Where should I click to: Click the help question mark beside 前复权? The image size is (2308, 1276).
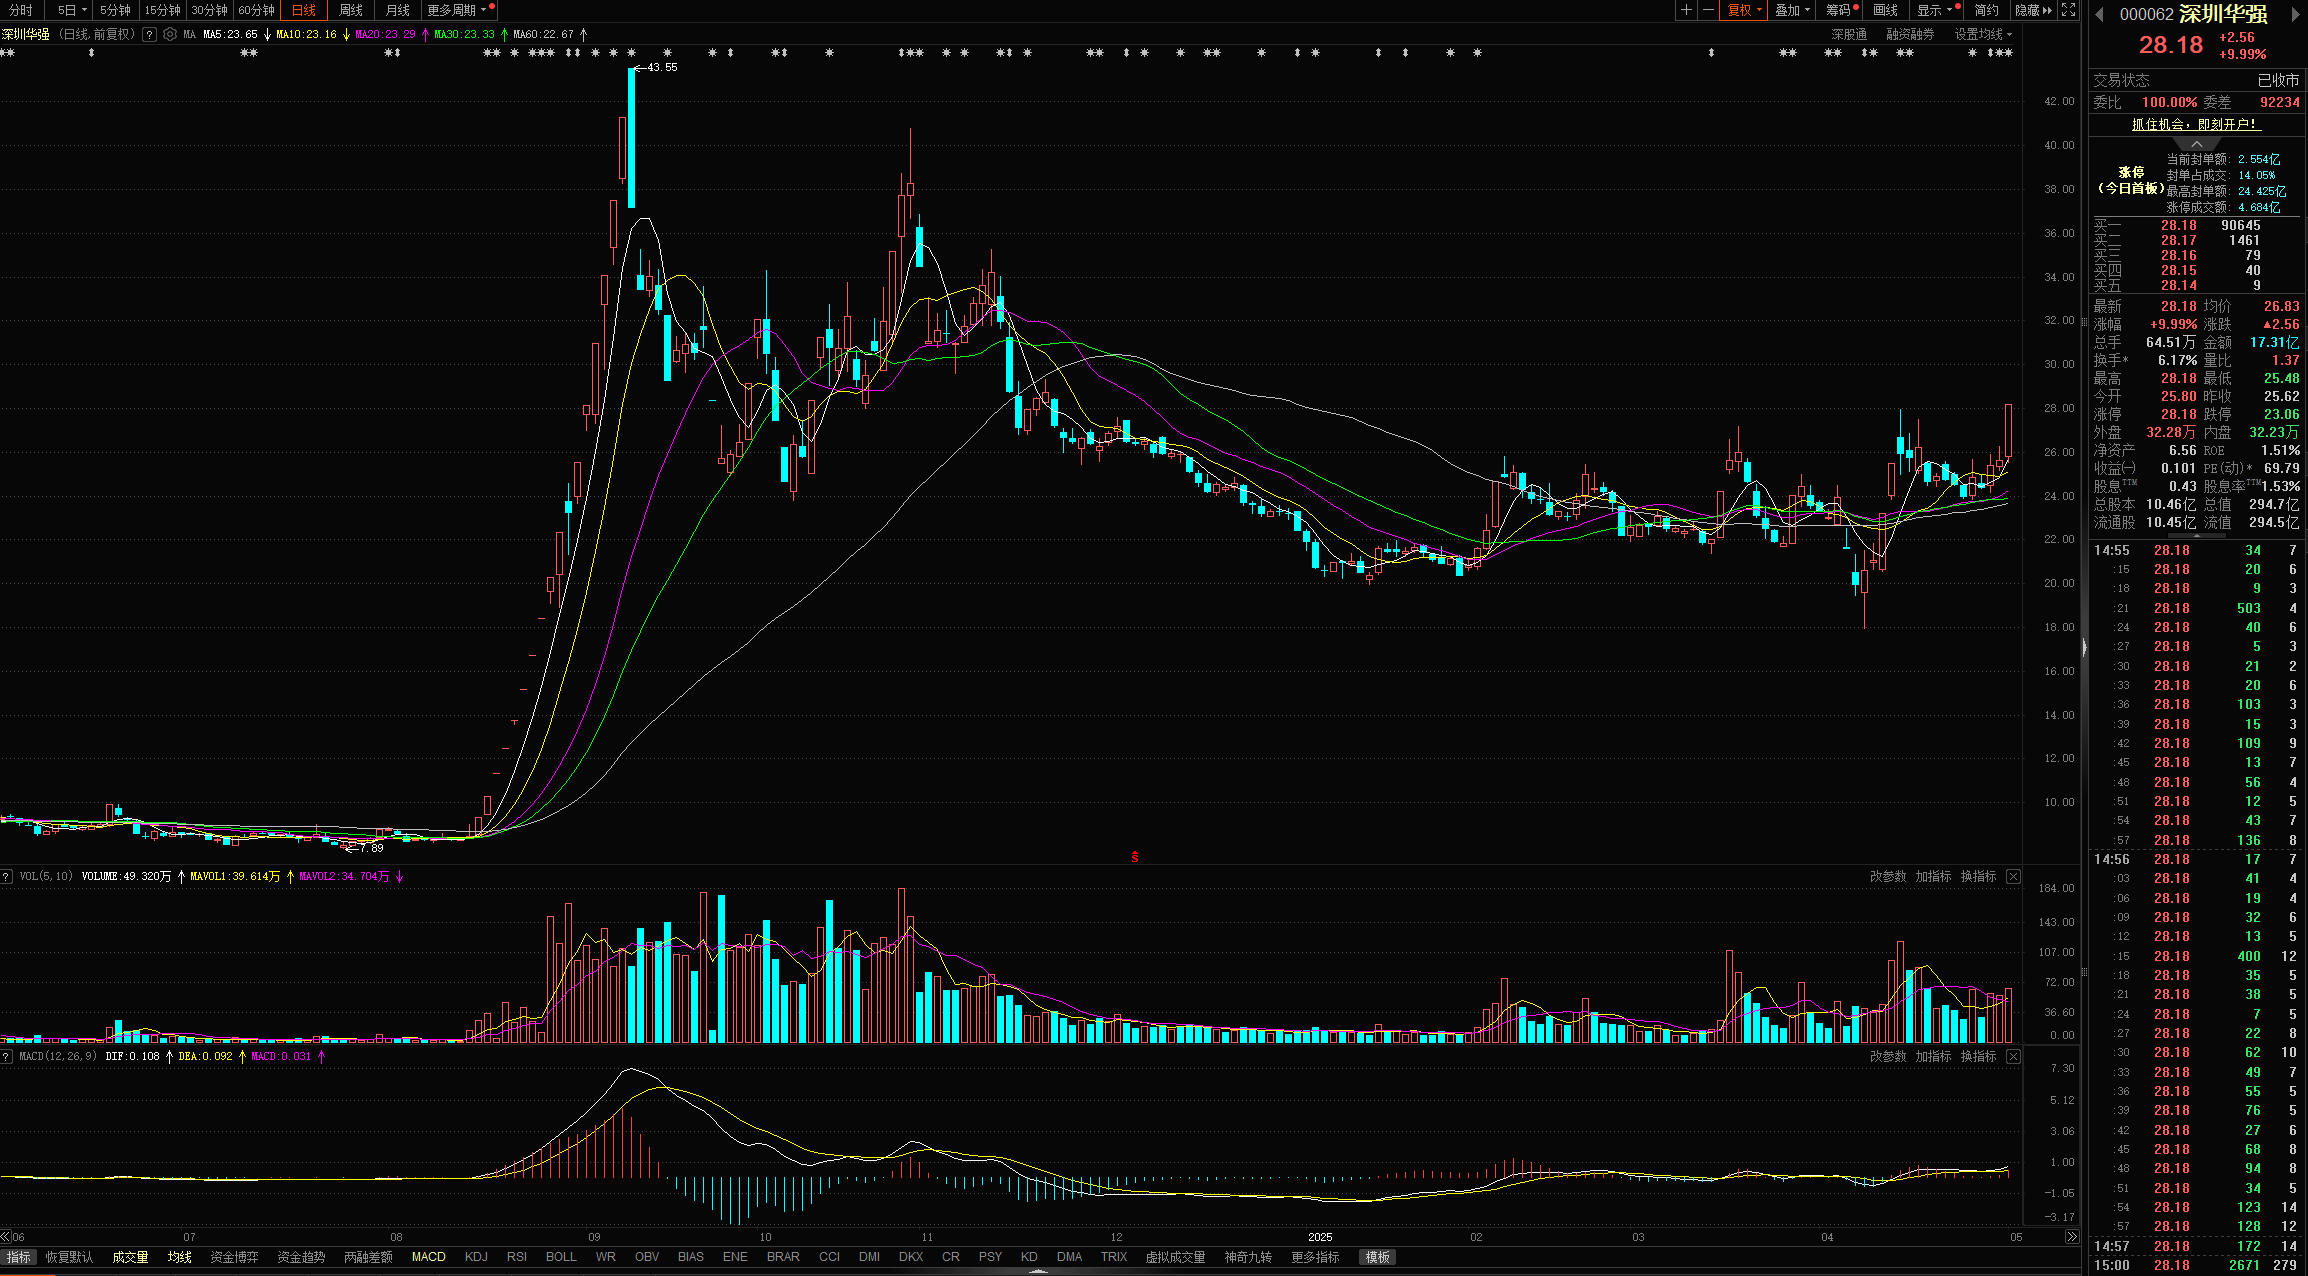coord(149,34)
